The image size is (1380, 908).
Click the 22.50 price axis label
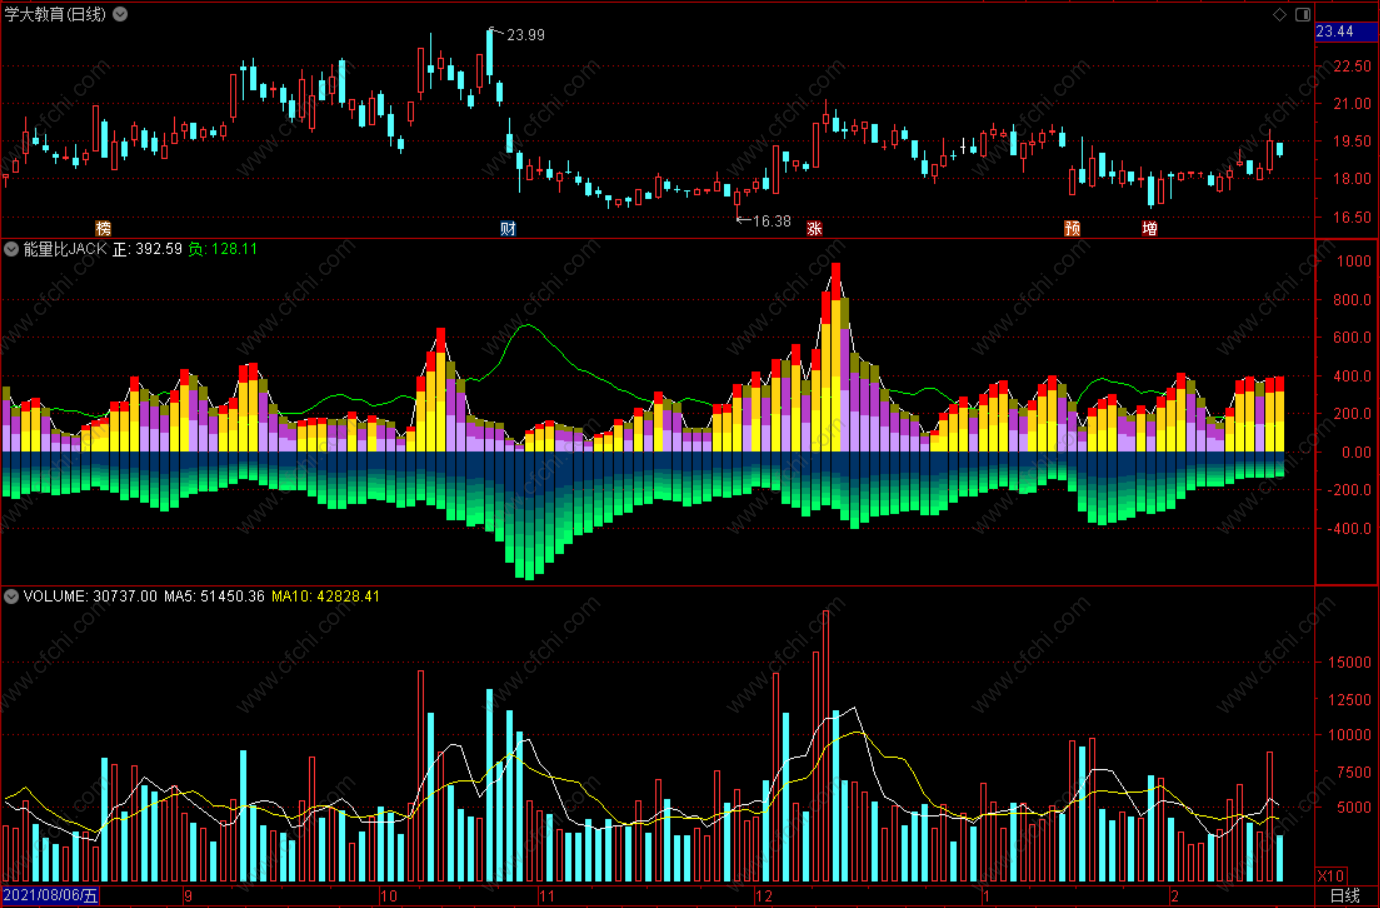[x=1352, y=66]
